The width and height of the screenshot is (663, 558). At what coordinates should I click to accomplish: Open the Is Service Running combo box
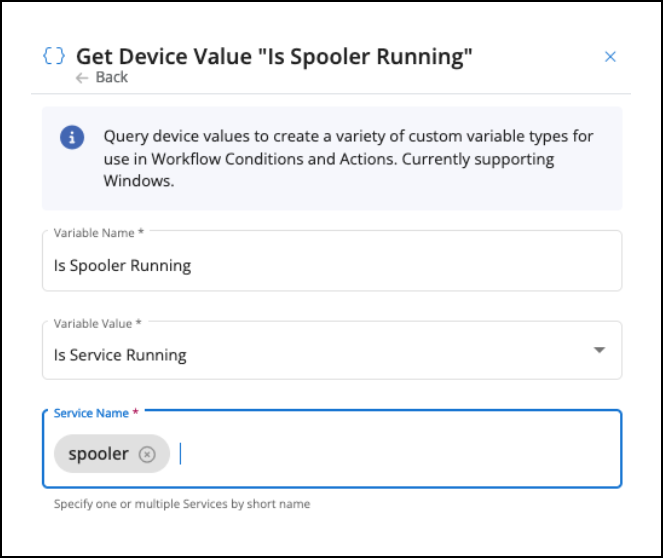pyautogui.click(x=332, y=350)
